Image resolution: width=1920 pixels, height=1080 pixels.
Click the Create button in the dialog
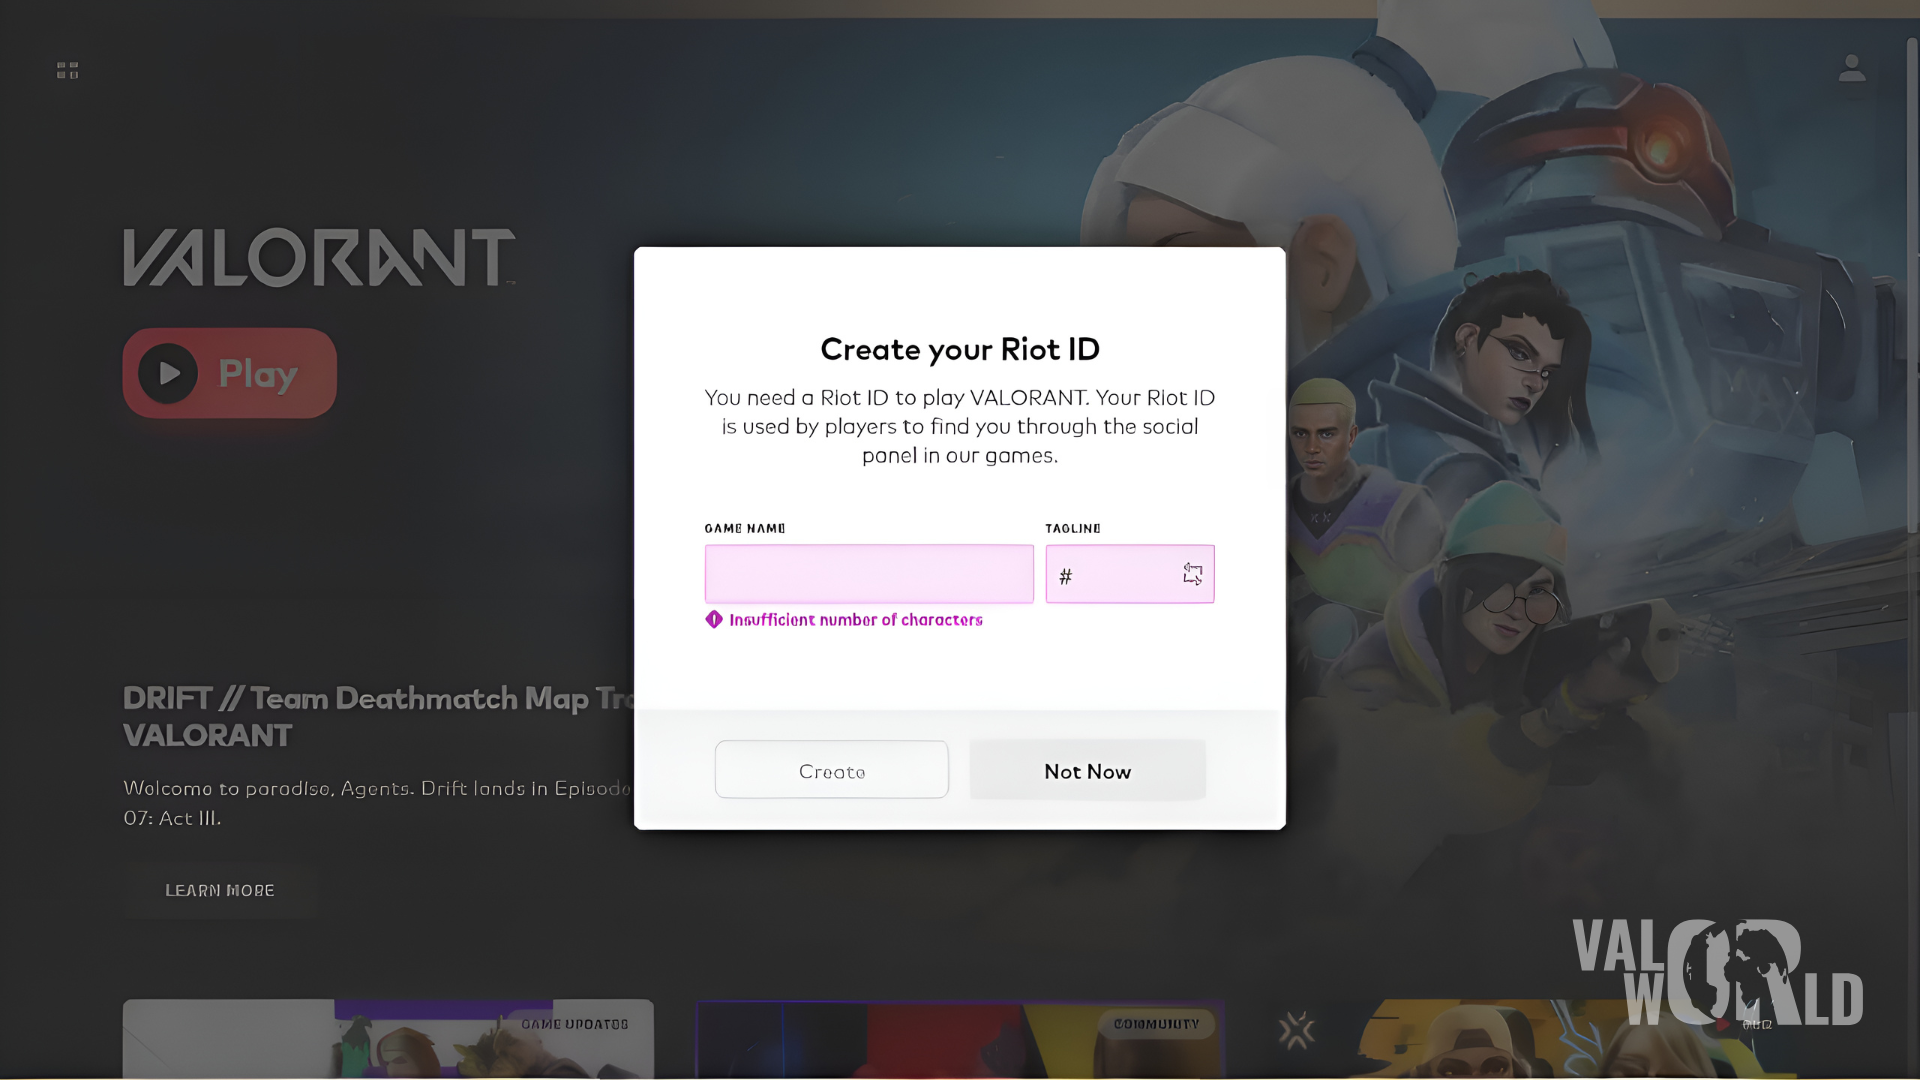832,770
